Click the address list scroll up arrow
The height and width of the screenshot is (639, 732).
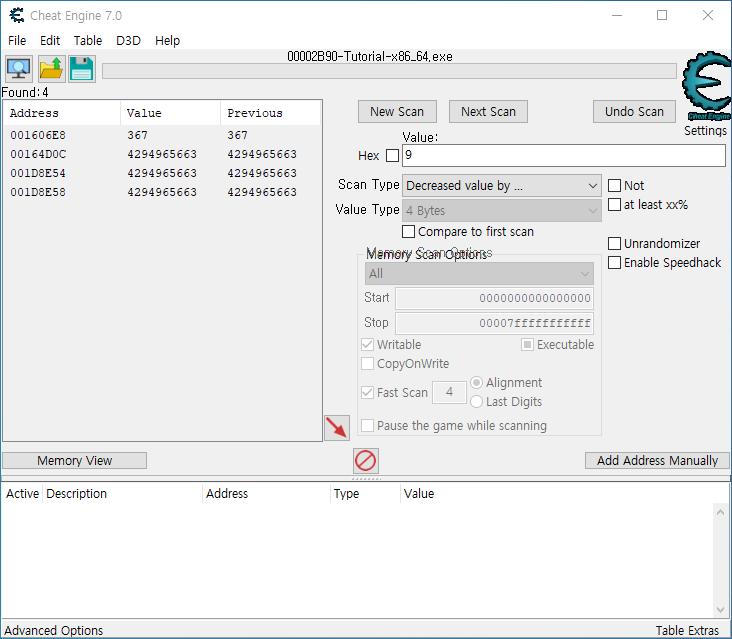[x=720, y=513]
